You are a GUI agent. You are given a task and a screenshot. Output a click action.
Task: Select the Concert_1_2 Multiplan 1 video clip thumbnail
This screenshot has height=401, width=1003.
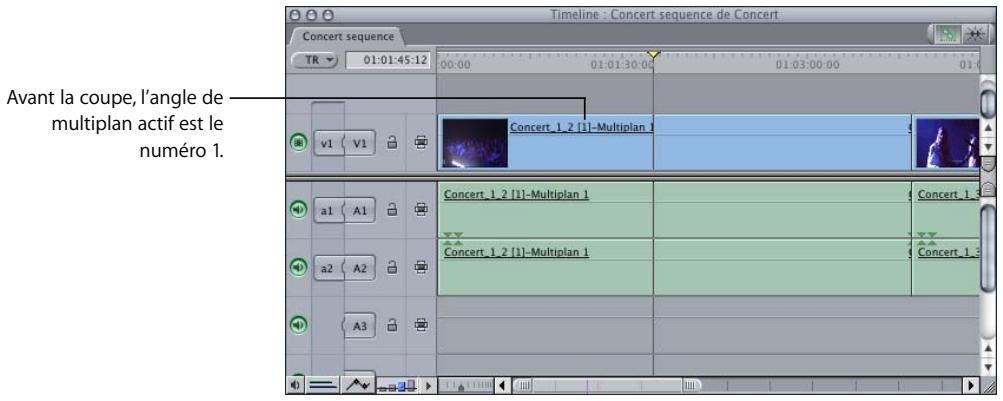pyautogui.click(x=475, y=143)
